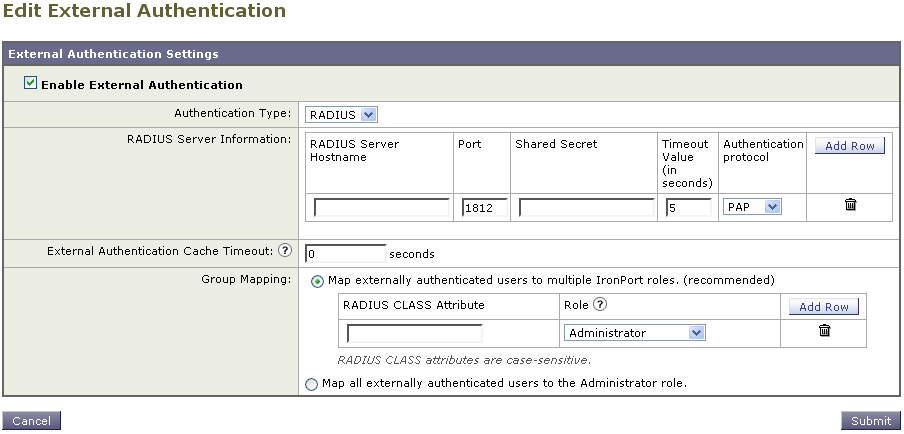
Task: Submit the external authentication settings
Action: point(871,421)
